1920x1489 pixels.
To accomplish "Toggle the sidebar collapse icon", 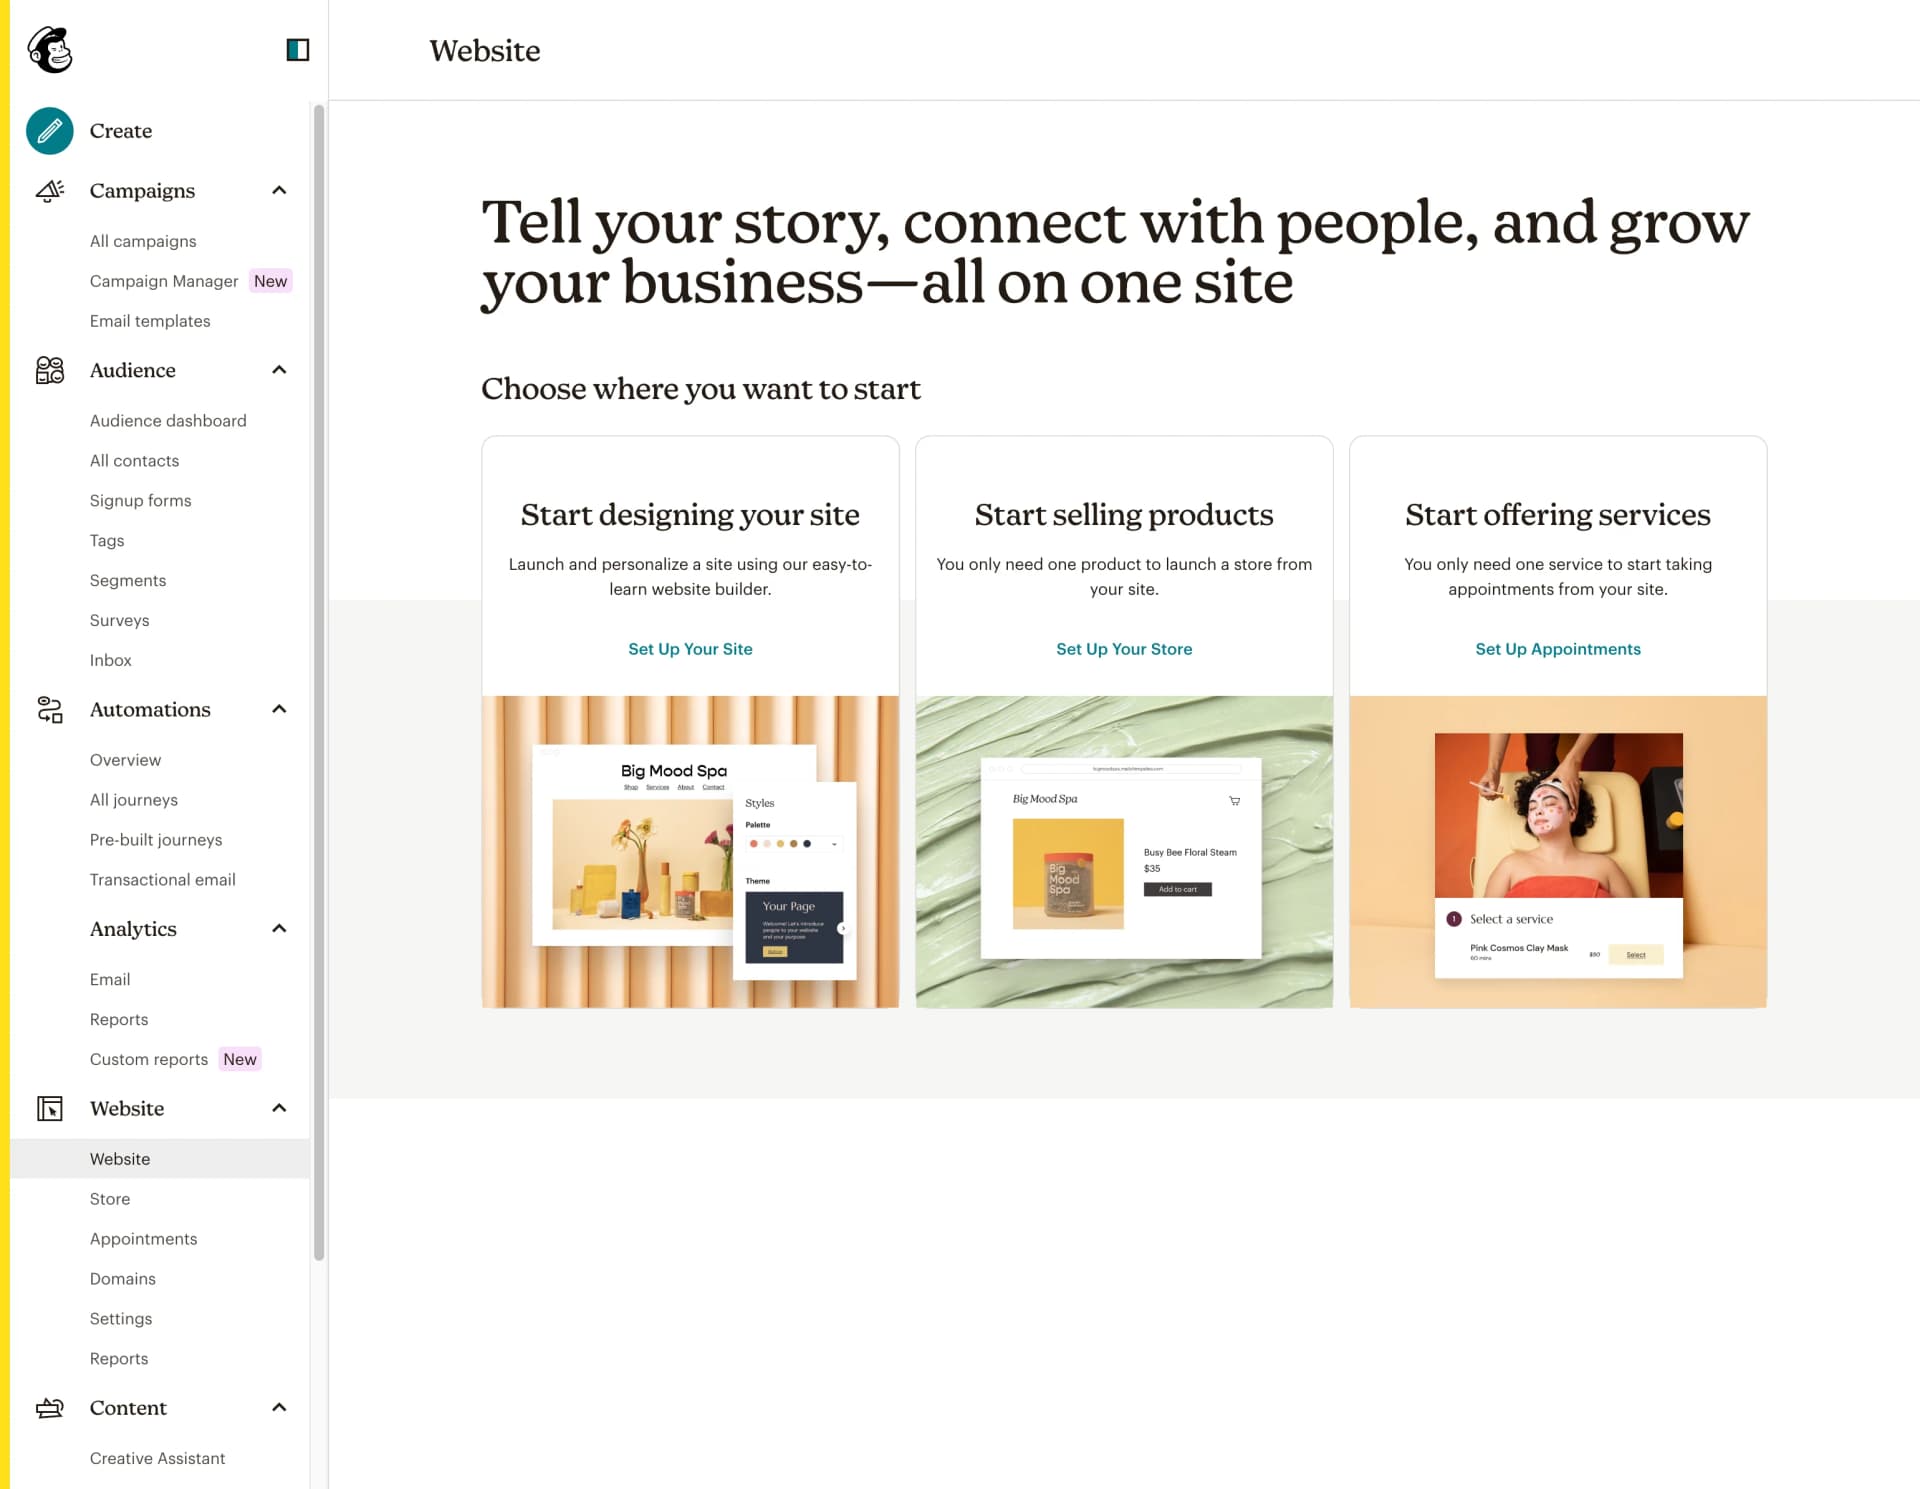I will click(297, 50).
